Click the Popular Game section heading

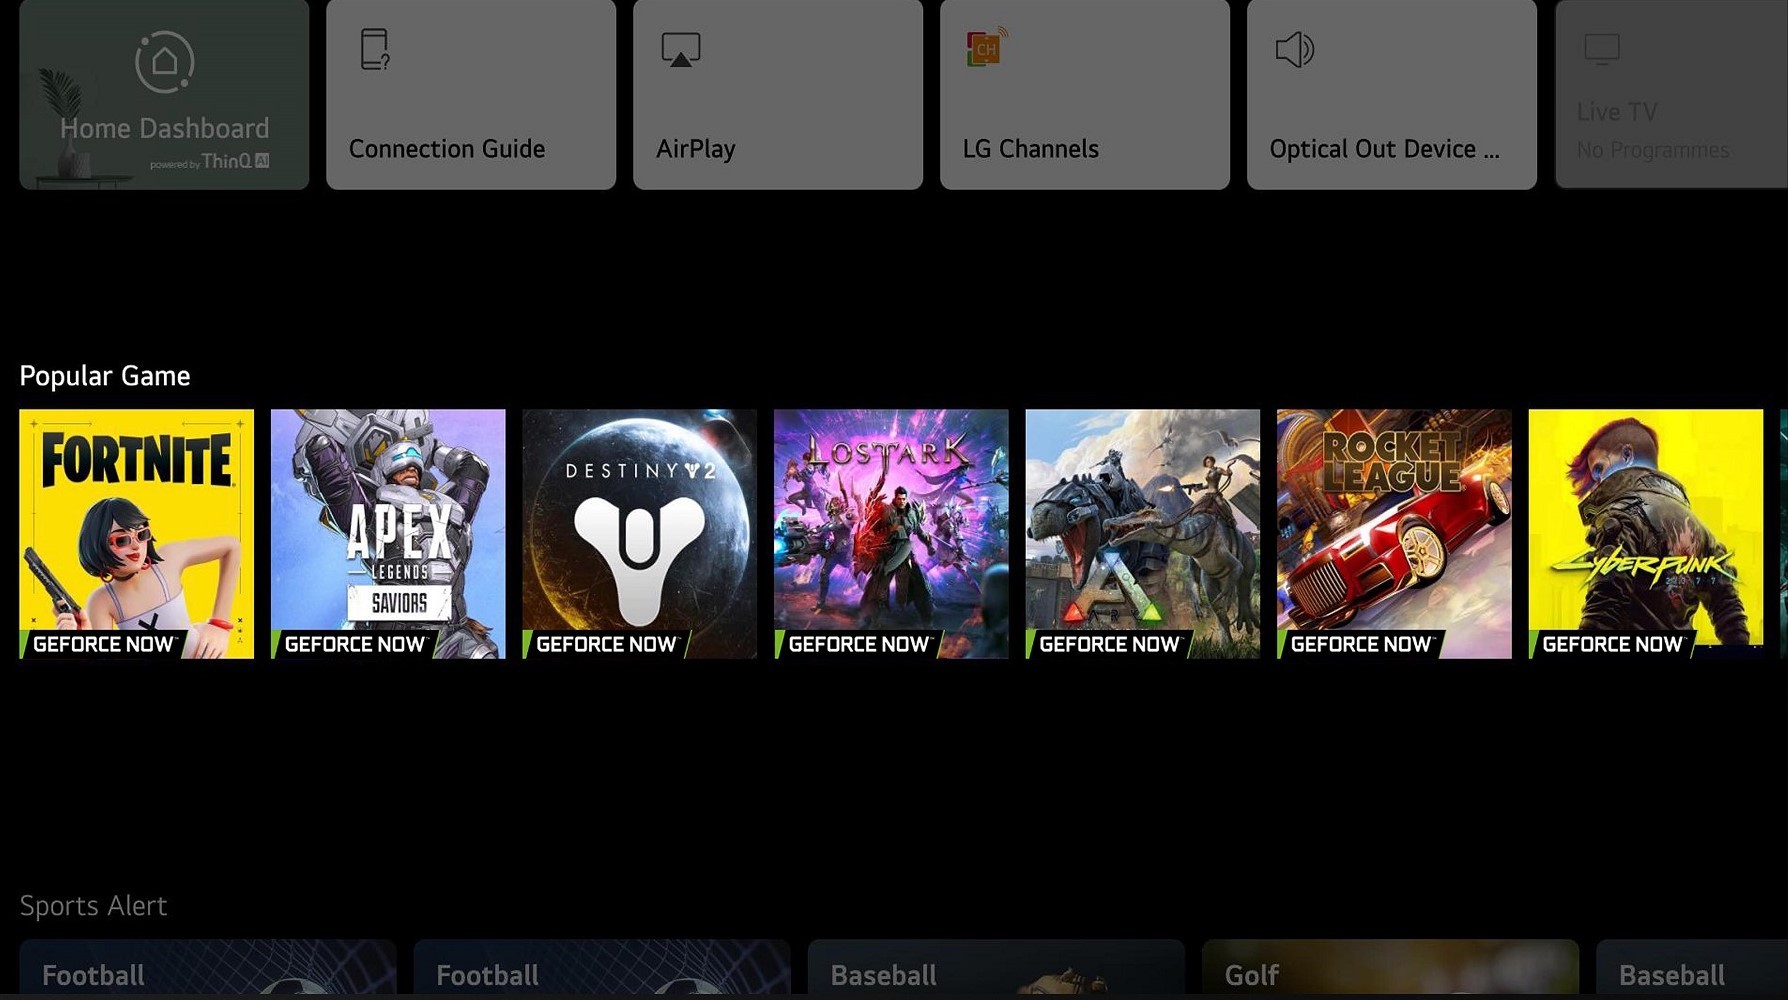point(105,376)
